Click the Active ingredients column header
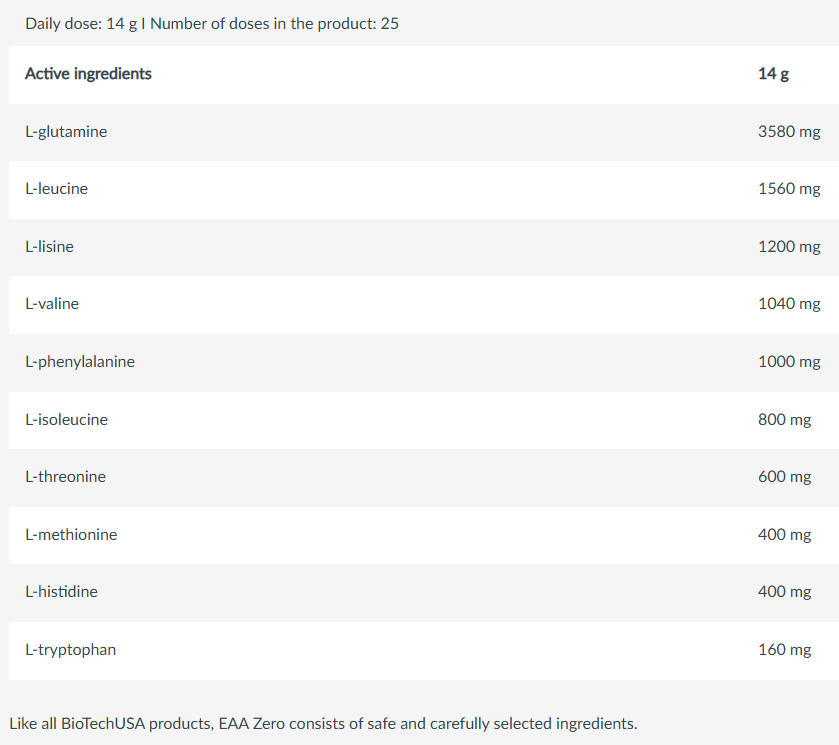 pyautogui.click(x=89, y=74)
